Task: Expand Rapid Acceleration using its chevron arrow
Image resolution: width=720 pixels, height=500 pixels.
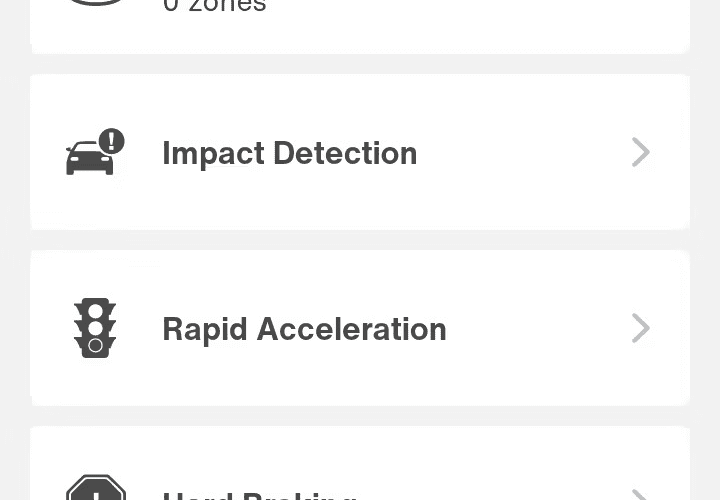Action: click(641, 328)
